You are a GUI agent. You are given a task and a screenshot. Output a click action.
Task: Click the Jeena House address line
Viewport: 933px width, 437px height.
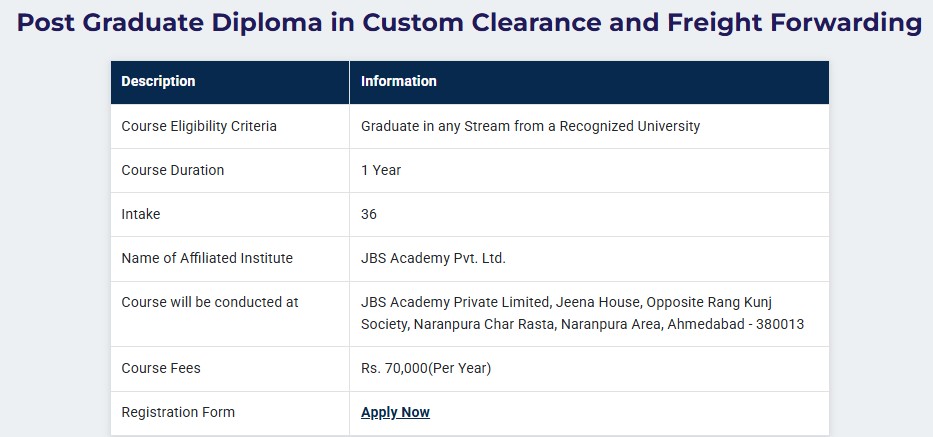point(566,302)
